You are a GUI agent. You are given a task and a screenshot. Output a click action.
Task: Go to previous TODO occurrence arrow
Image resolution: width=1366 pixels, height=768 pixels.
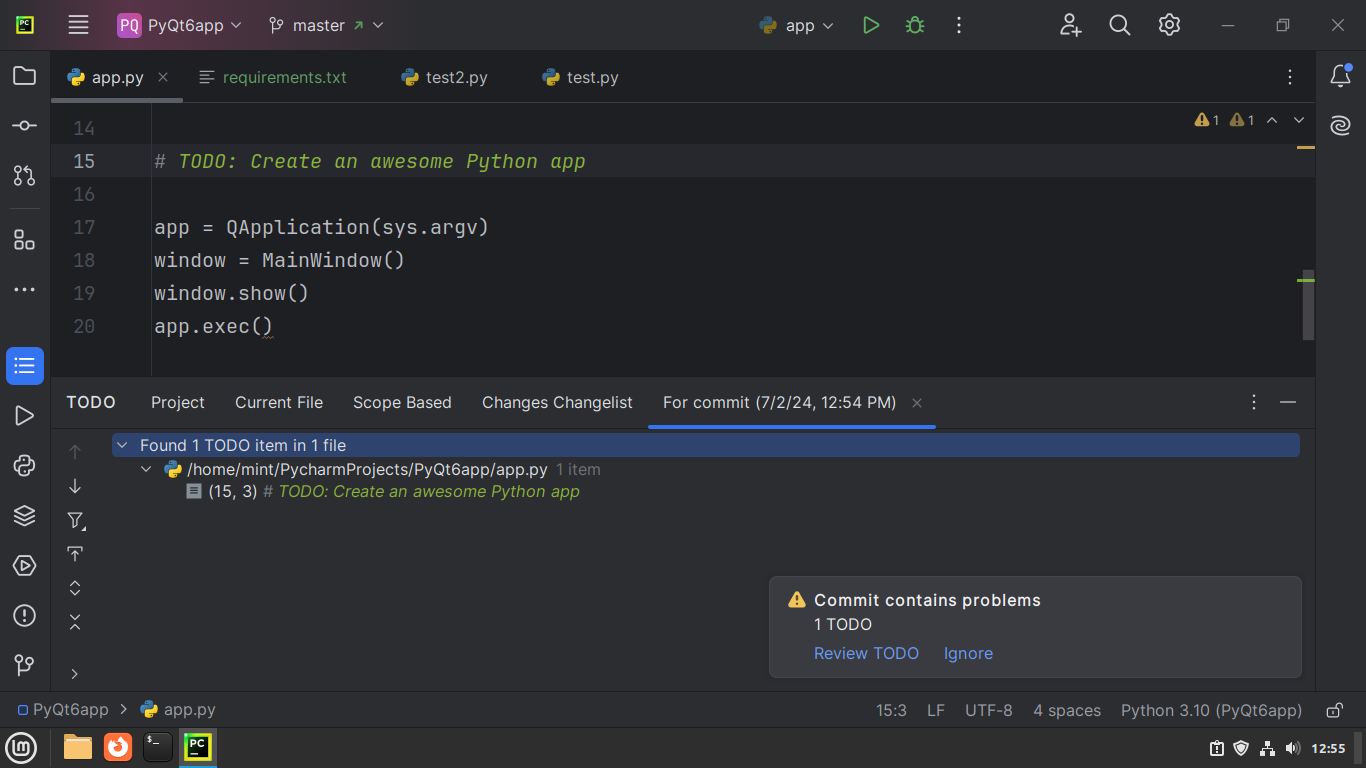[x=75, y=452]
